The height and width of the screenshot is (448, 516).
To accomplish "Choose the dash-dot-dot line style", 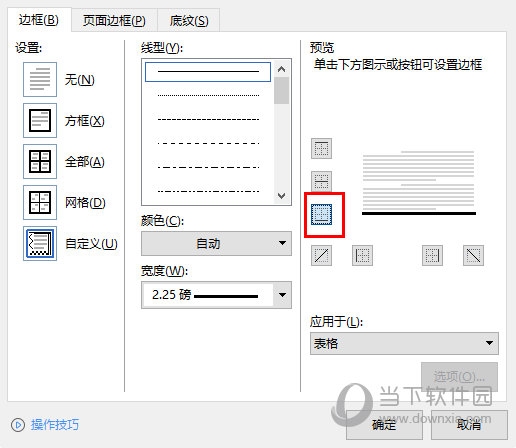I will (x=208, y=191).
